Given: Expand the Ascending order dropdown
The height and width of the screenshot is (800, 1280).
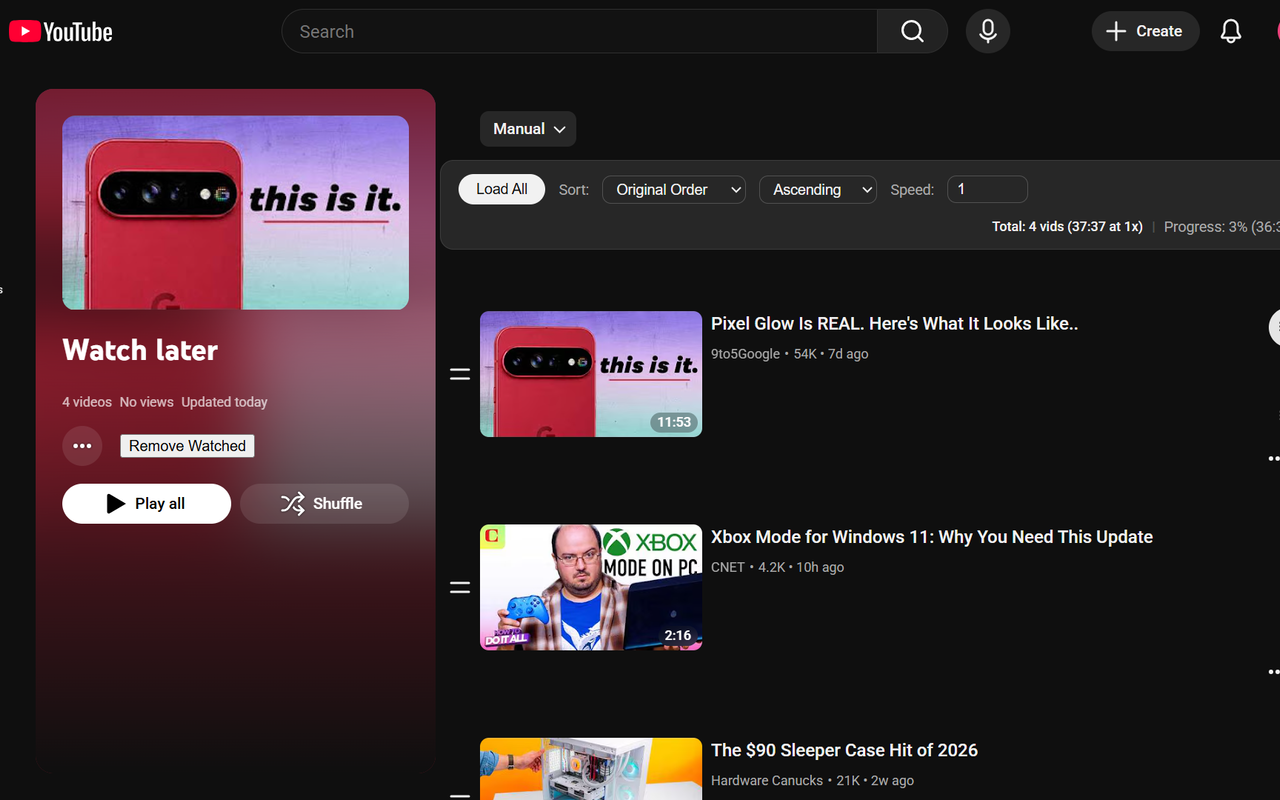Looking at the screenshot, I should pyautogui.click(x=818, y=189).
